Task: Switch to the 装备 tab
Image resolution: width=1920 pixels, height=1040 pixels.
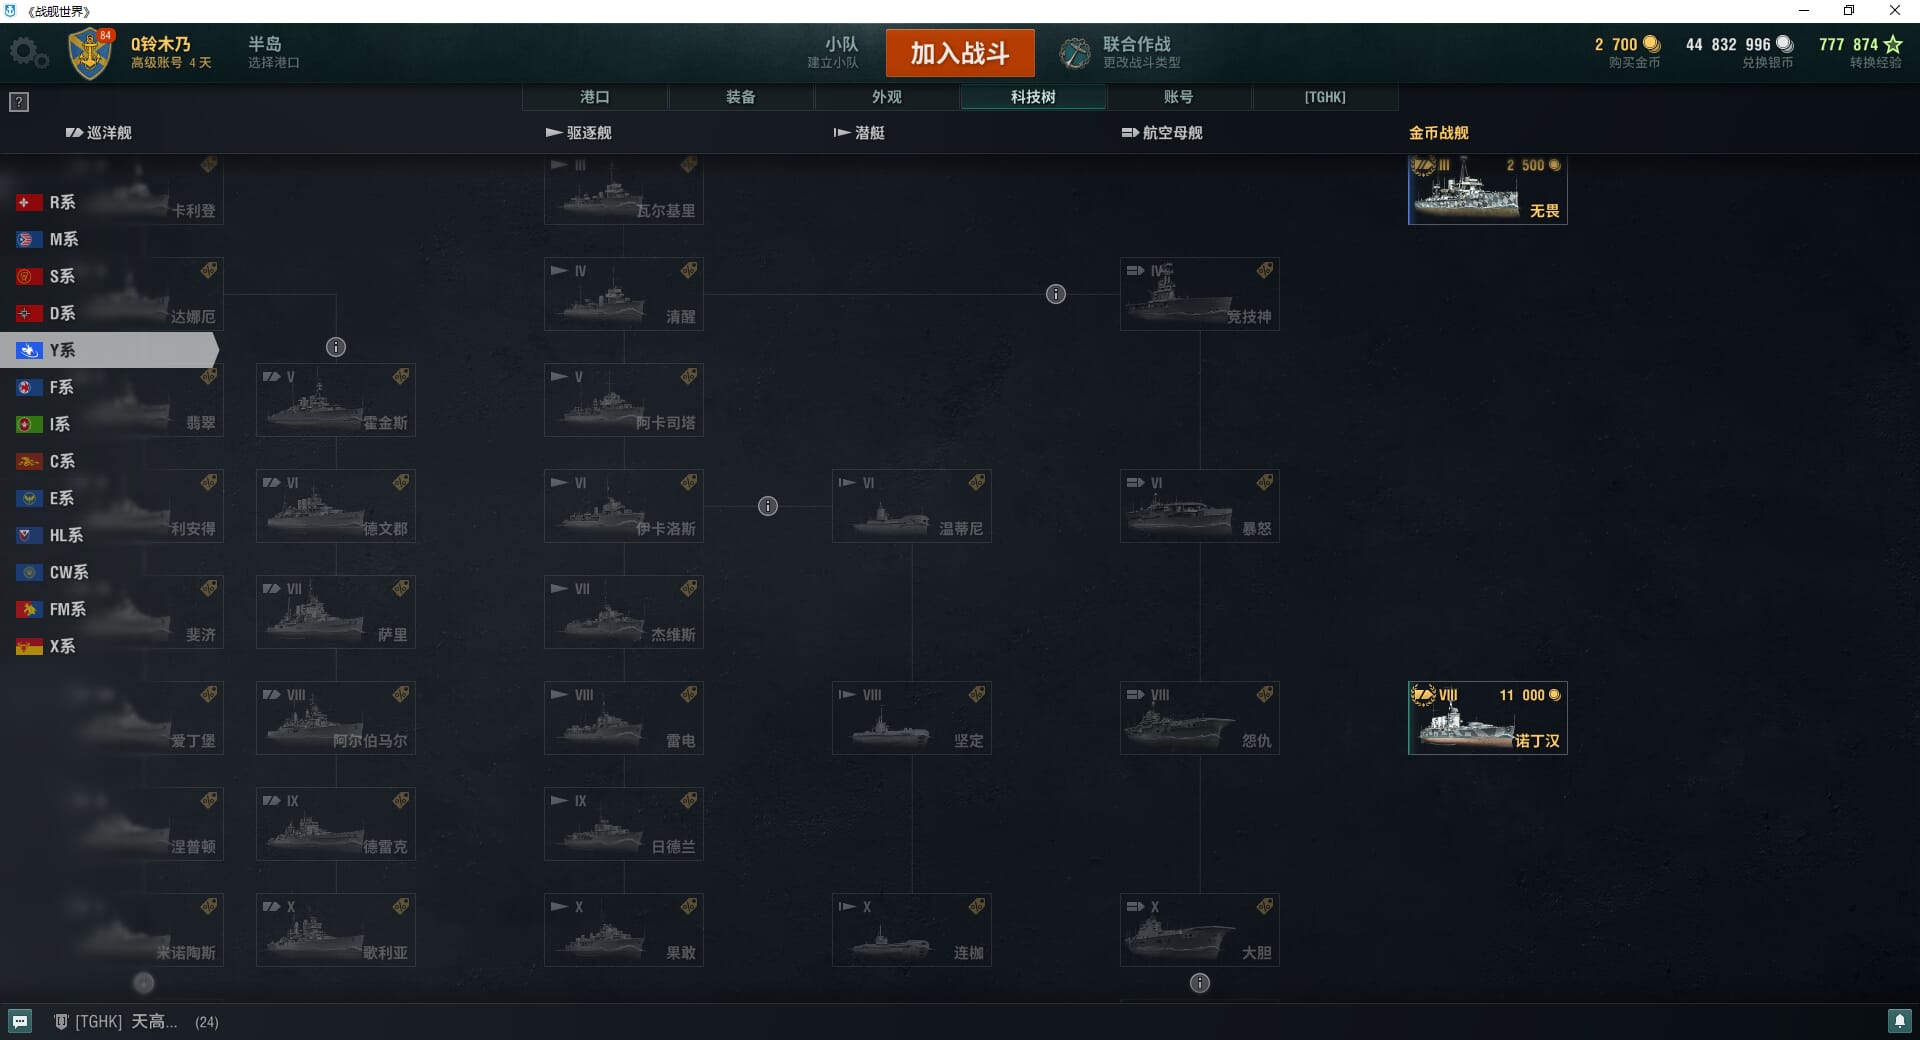Action: pyautogui.click(x=741, y=97)
